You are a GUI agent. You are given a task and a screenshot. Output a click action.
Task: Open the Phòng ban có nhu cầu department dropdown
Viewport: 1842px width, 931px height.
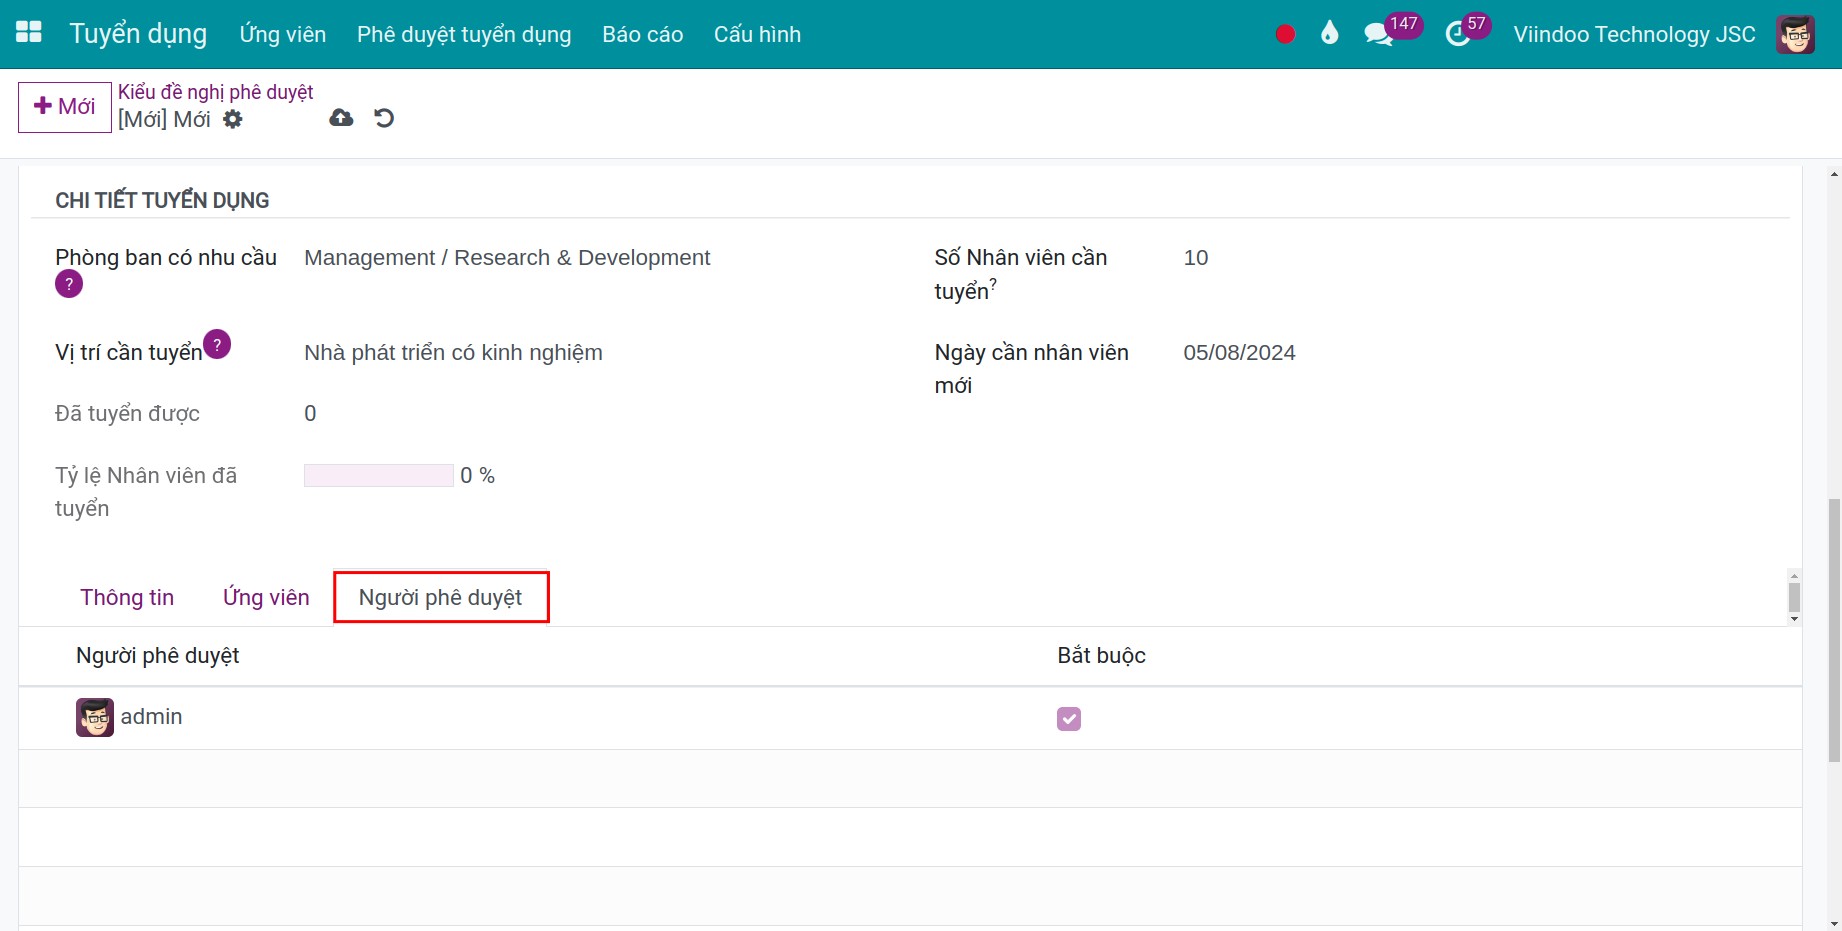[x=507, y=258]
